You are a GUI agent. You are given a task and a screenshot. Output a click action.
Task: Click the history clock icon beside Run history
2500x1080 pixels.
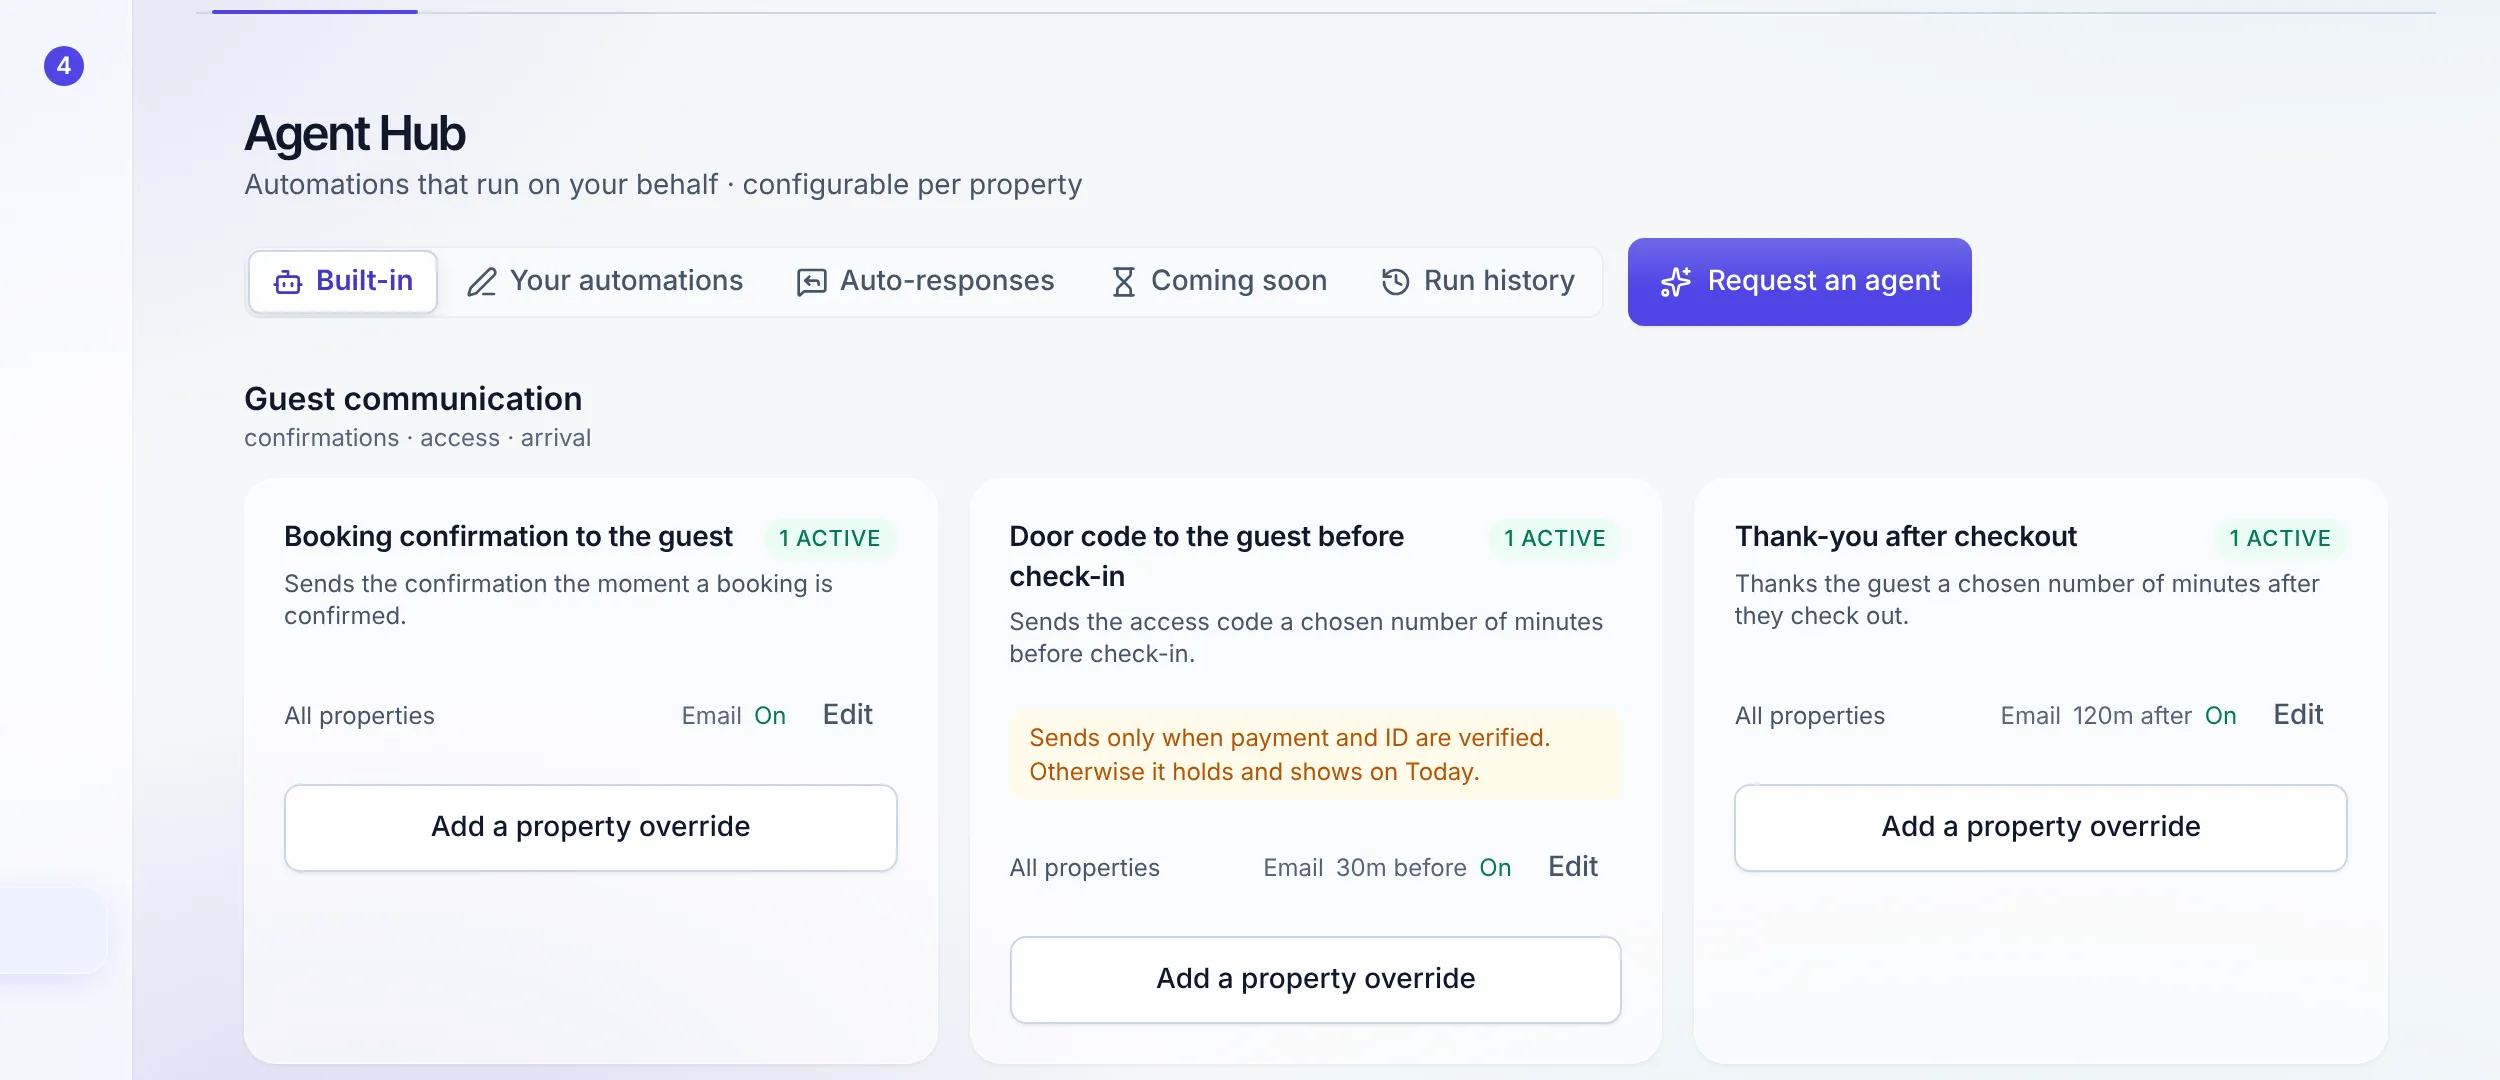pos(1395,282)
